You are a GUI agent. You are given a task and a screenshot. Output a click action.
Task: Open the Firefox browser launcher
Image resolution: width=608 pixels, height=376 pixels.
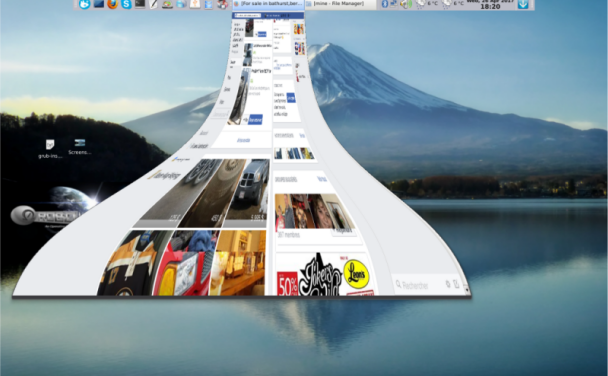112,4
